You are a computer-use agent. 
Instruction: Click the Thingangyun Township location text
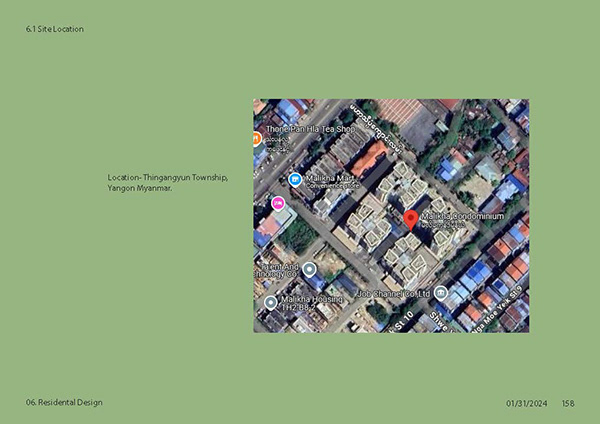168,177
